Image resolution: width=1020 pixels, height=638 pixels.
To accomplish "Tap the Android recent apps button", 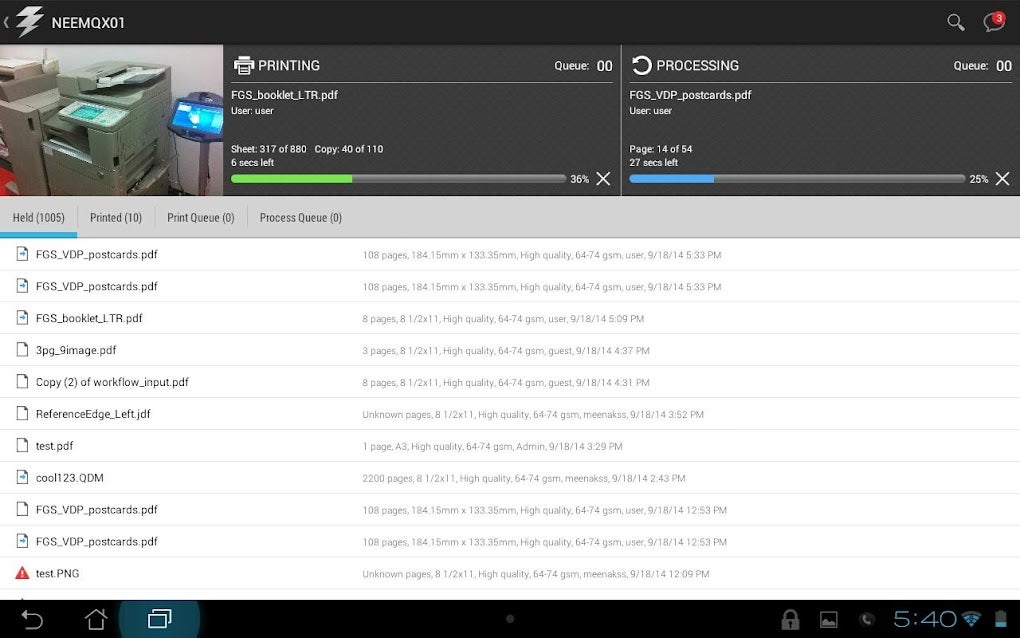I will [159, 618].
